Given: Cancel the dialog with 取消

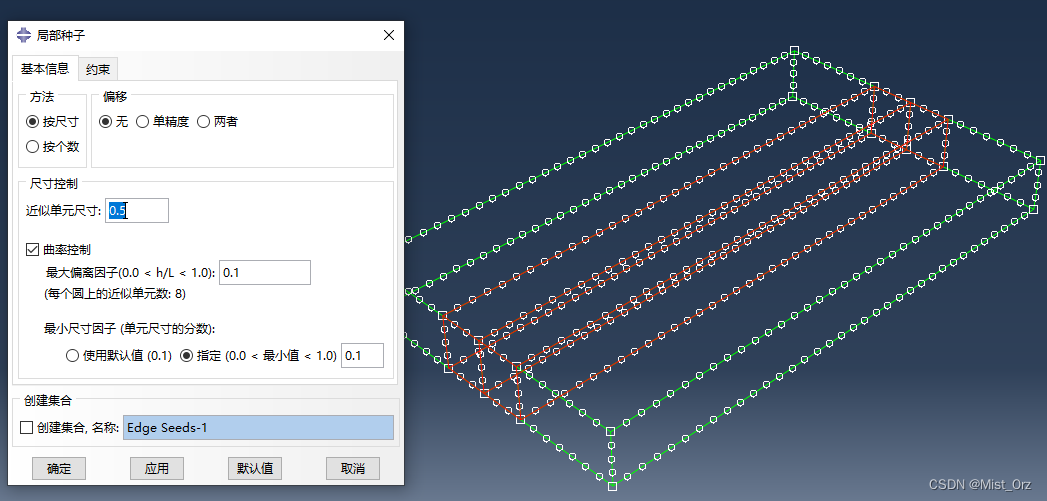Looking at the screenshot, I should click(x=353, y=468).
